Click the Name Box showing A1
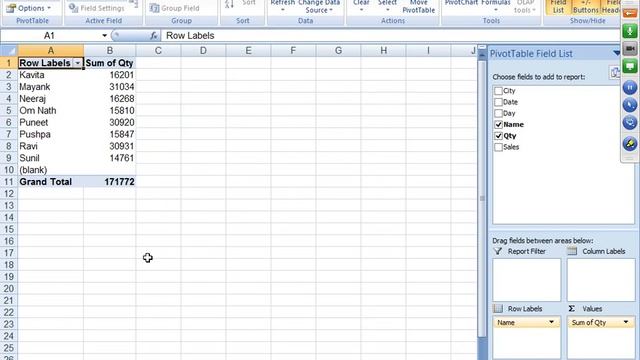This screenshot has height=360, width=640. click(x=49, y=36)
